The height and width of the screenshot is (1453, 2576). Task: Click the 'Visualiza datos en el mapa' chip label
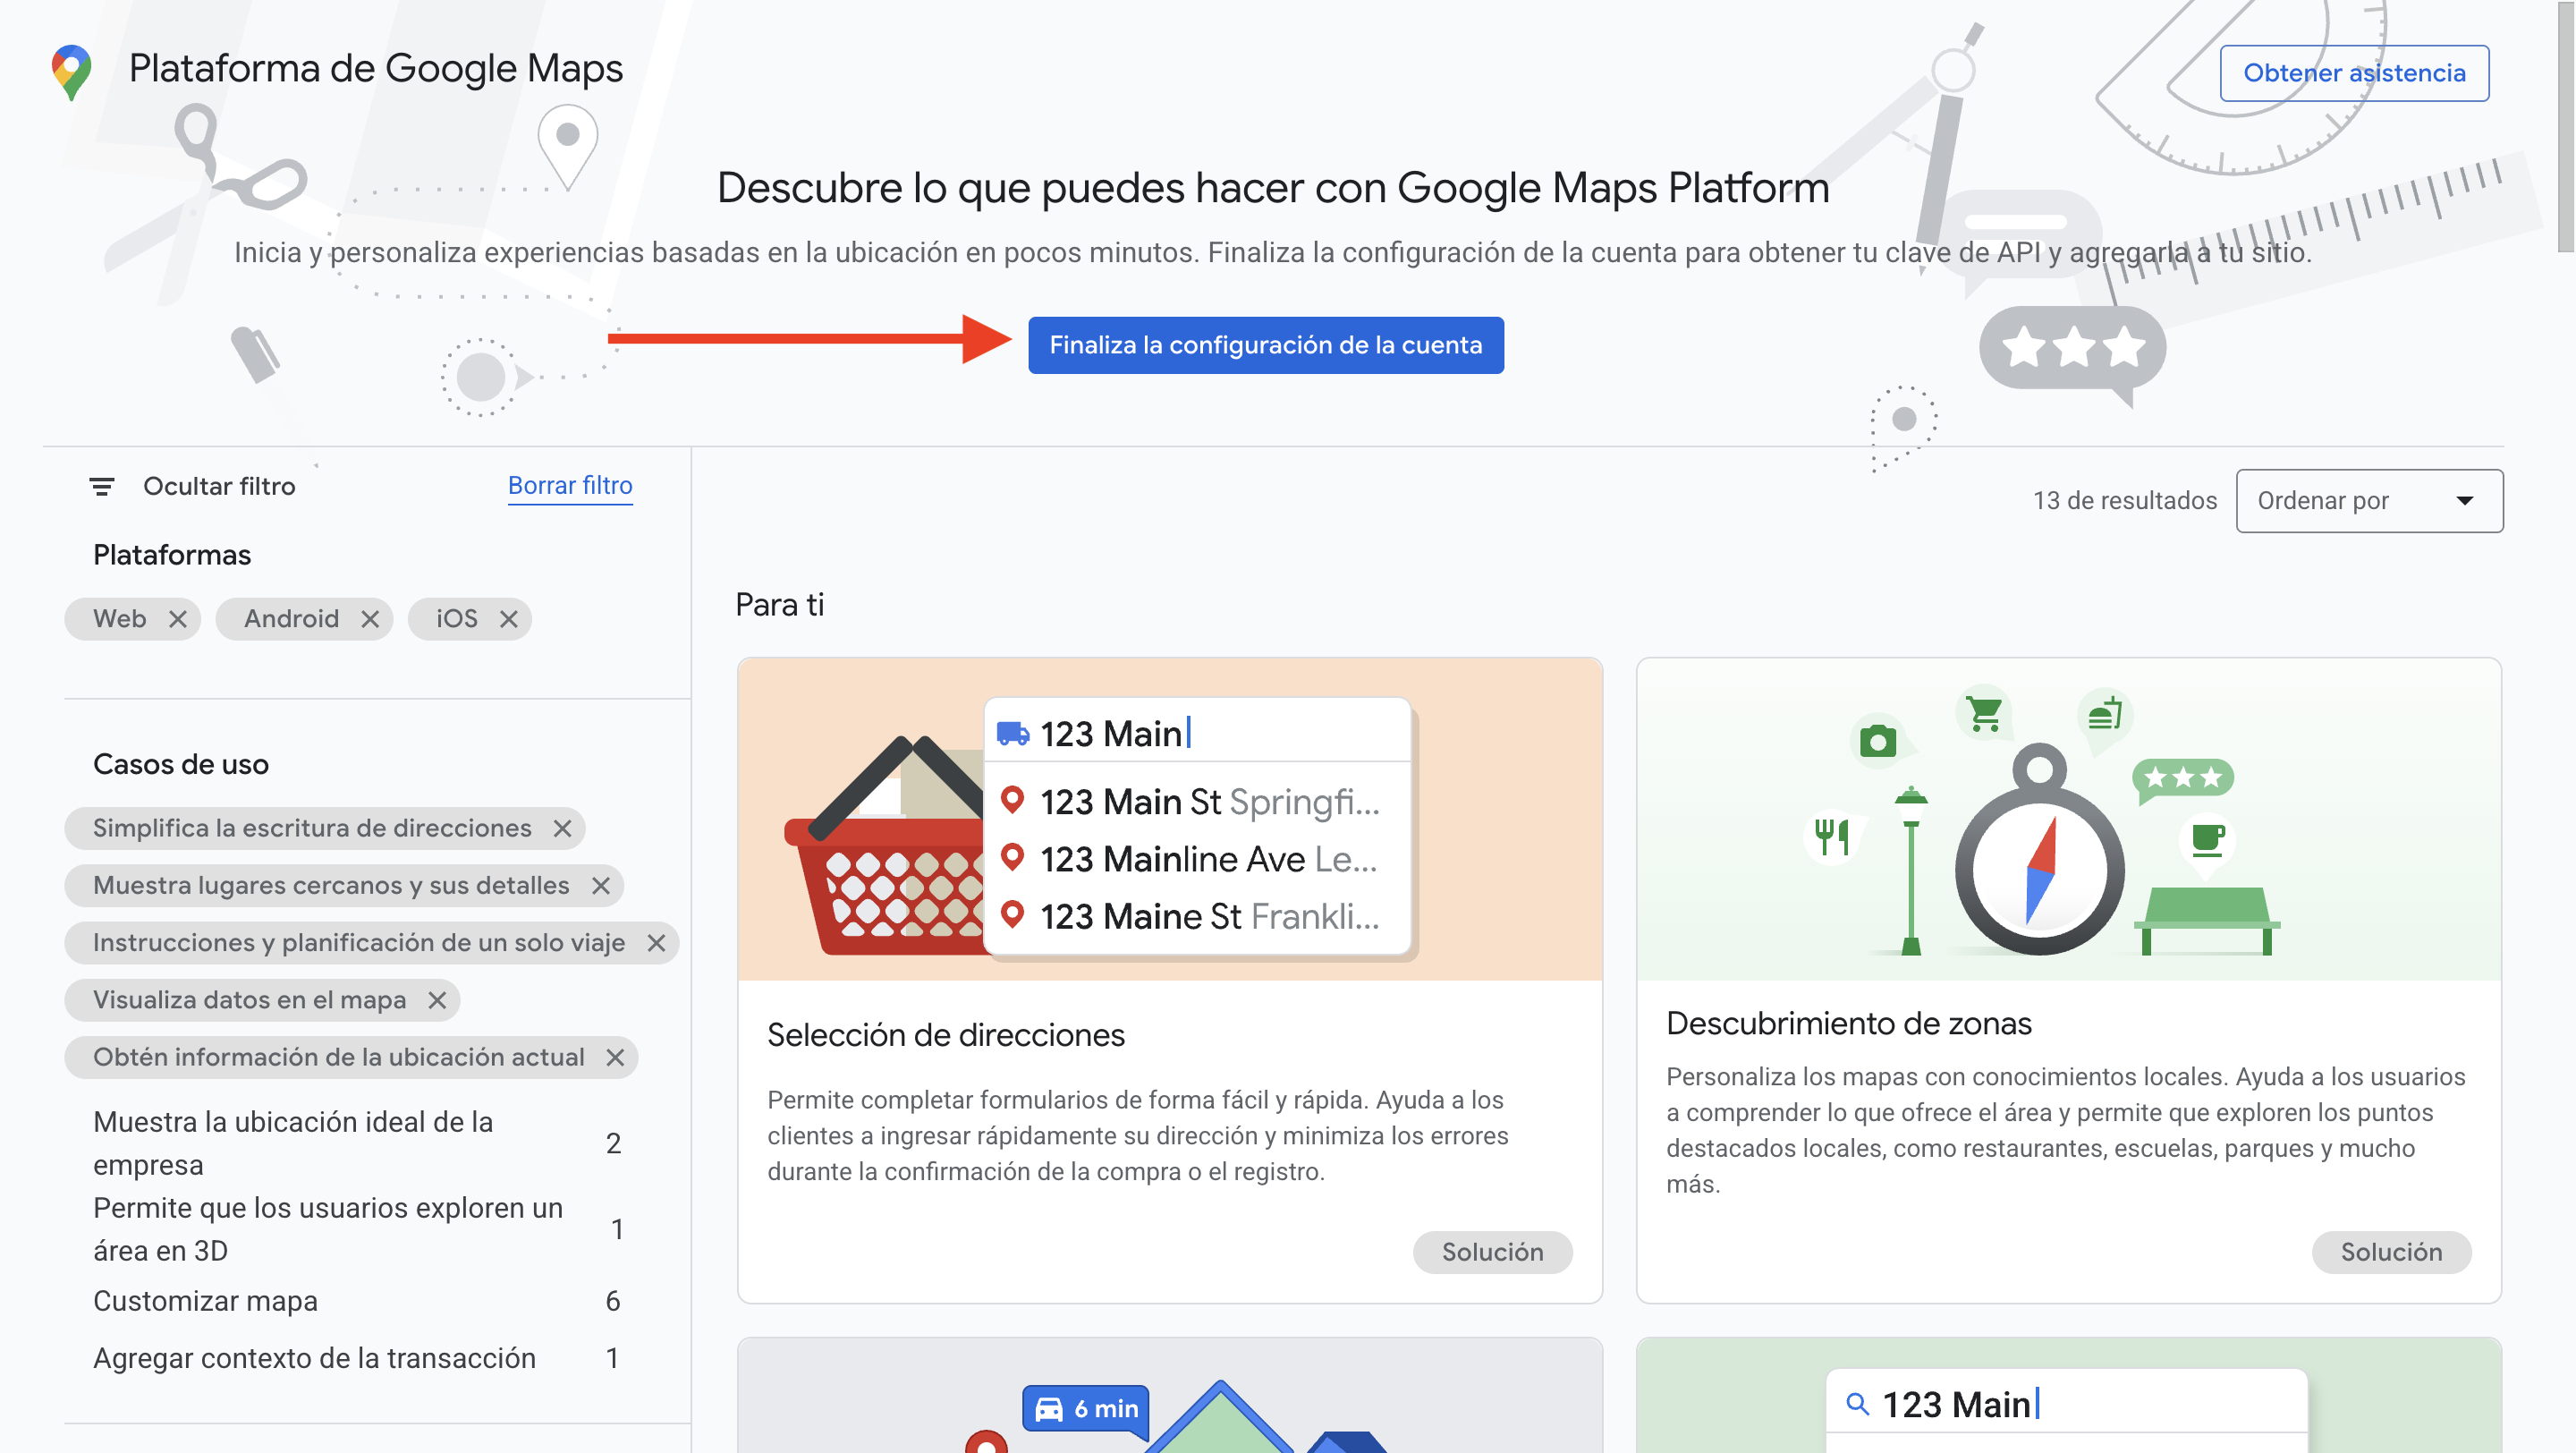249,1000
